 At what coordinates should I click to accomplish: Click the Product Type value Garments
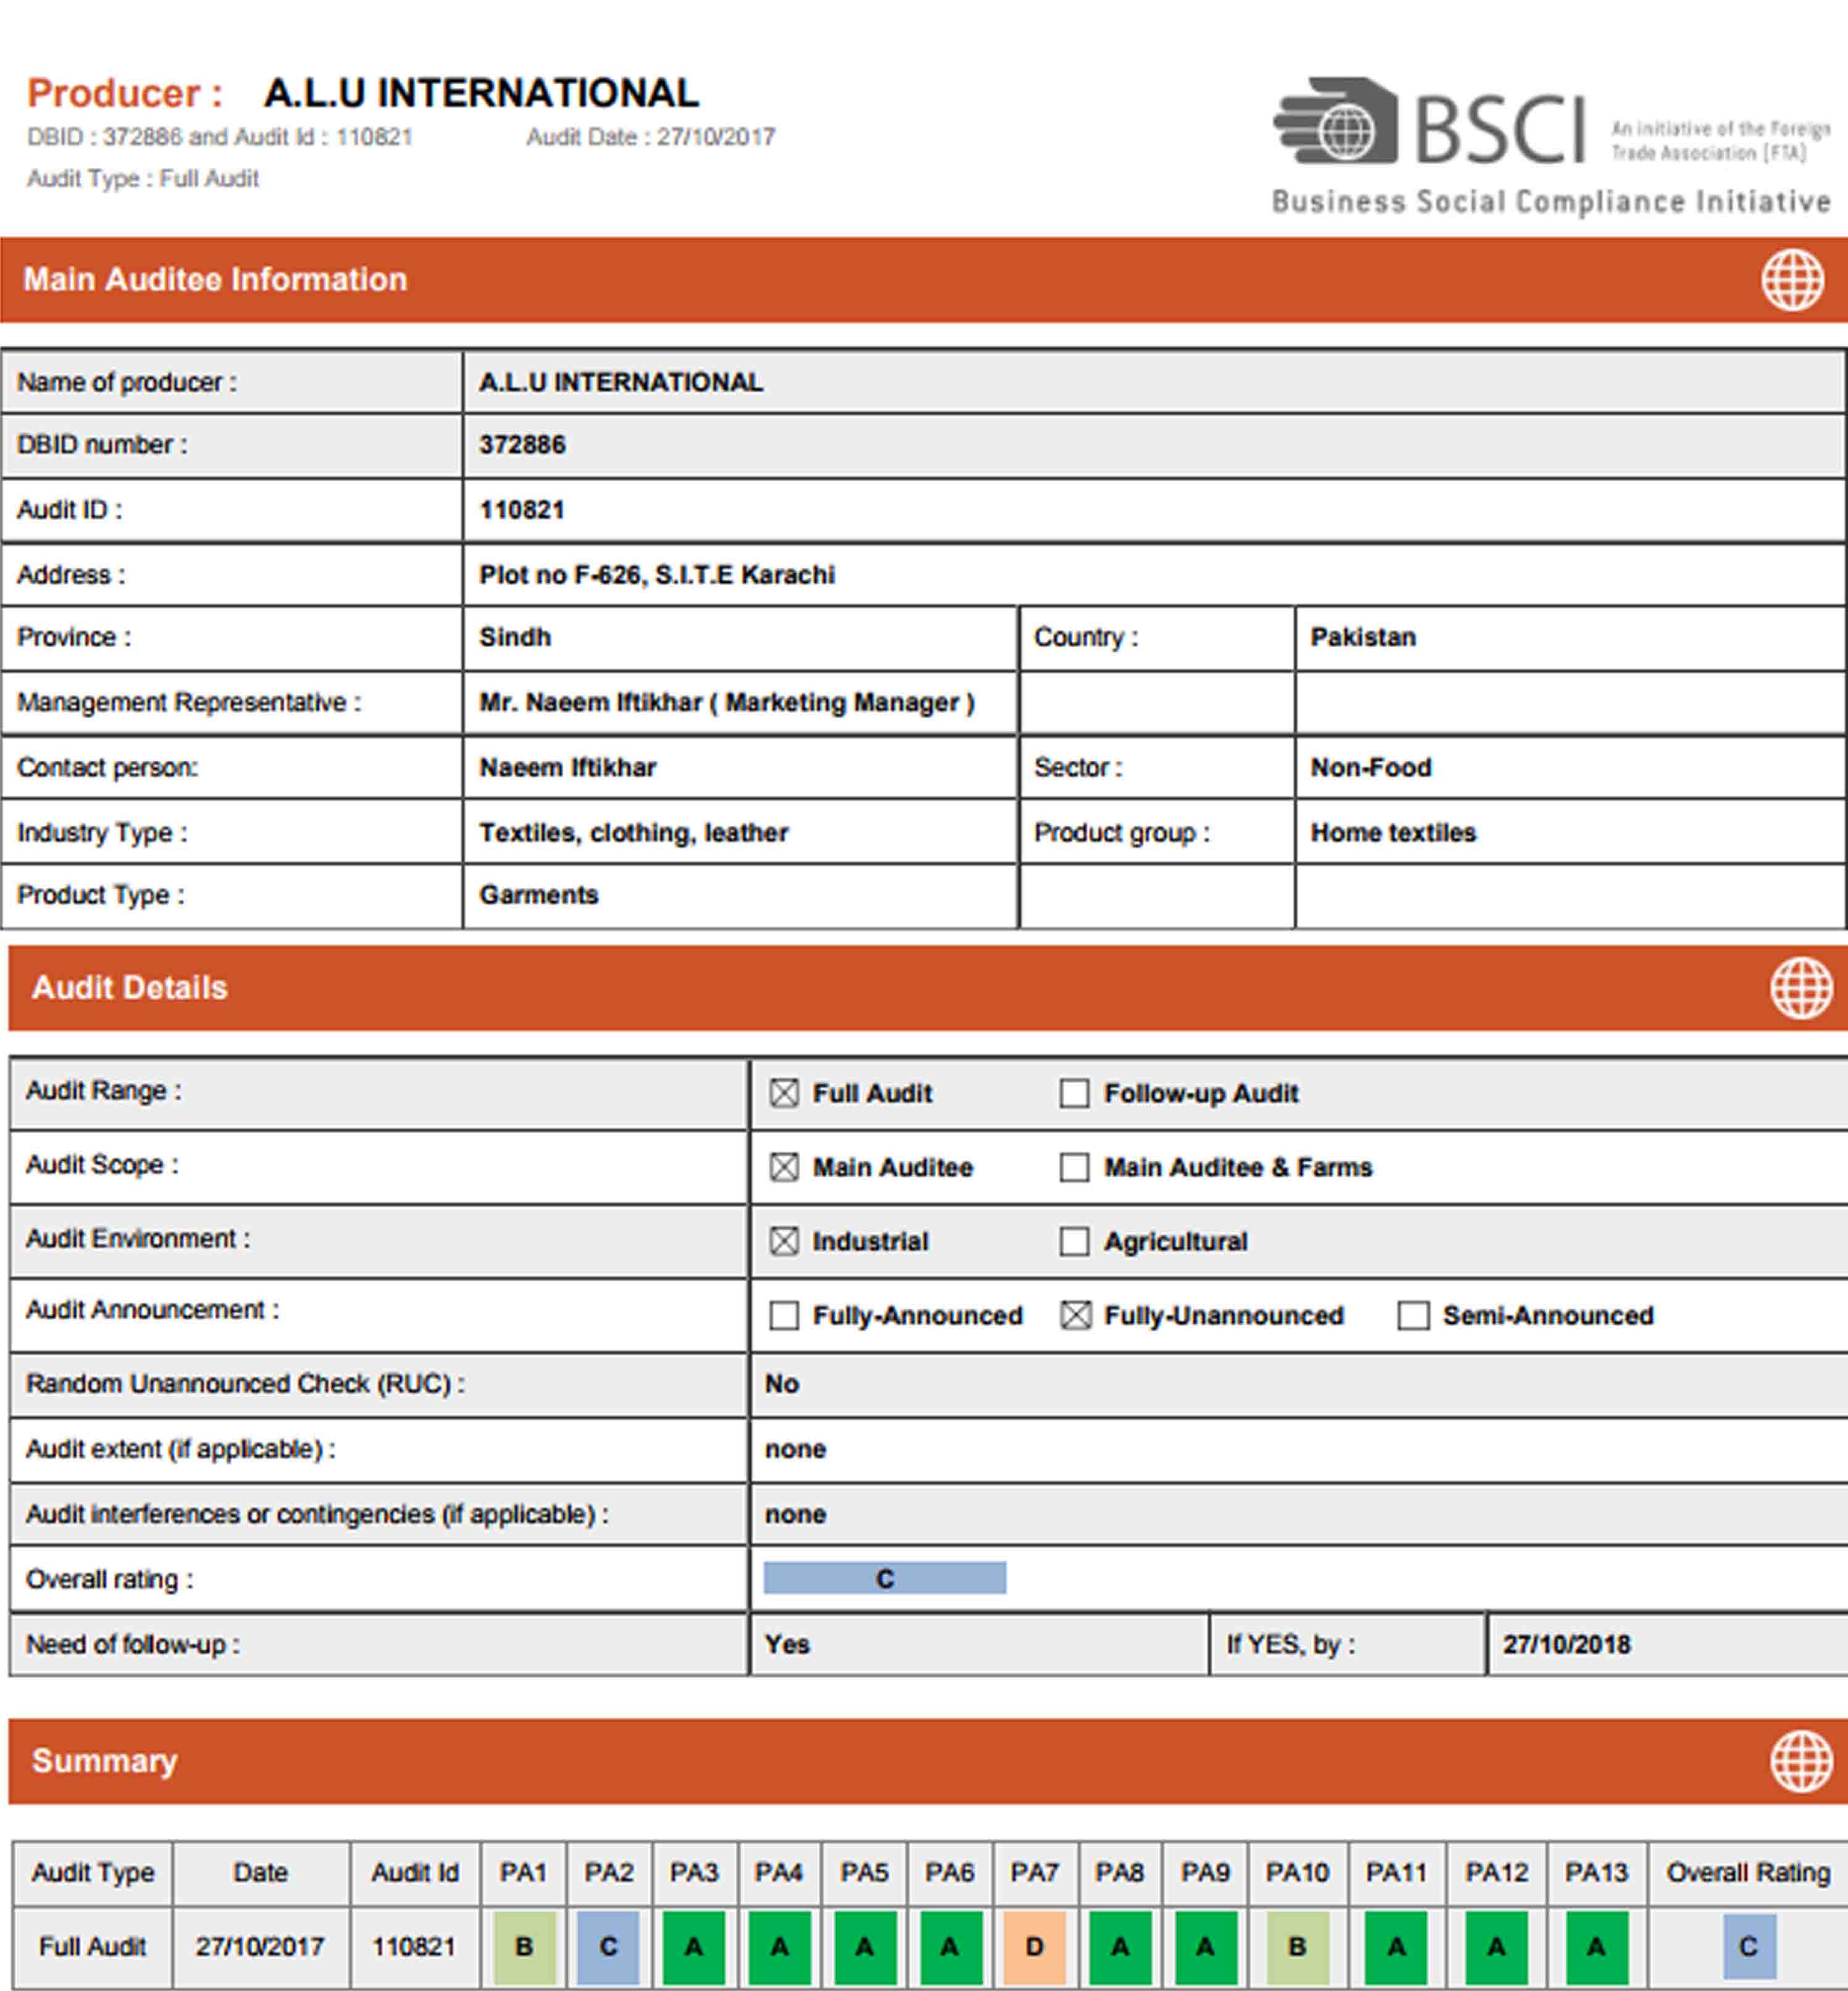539,895
